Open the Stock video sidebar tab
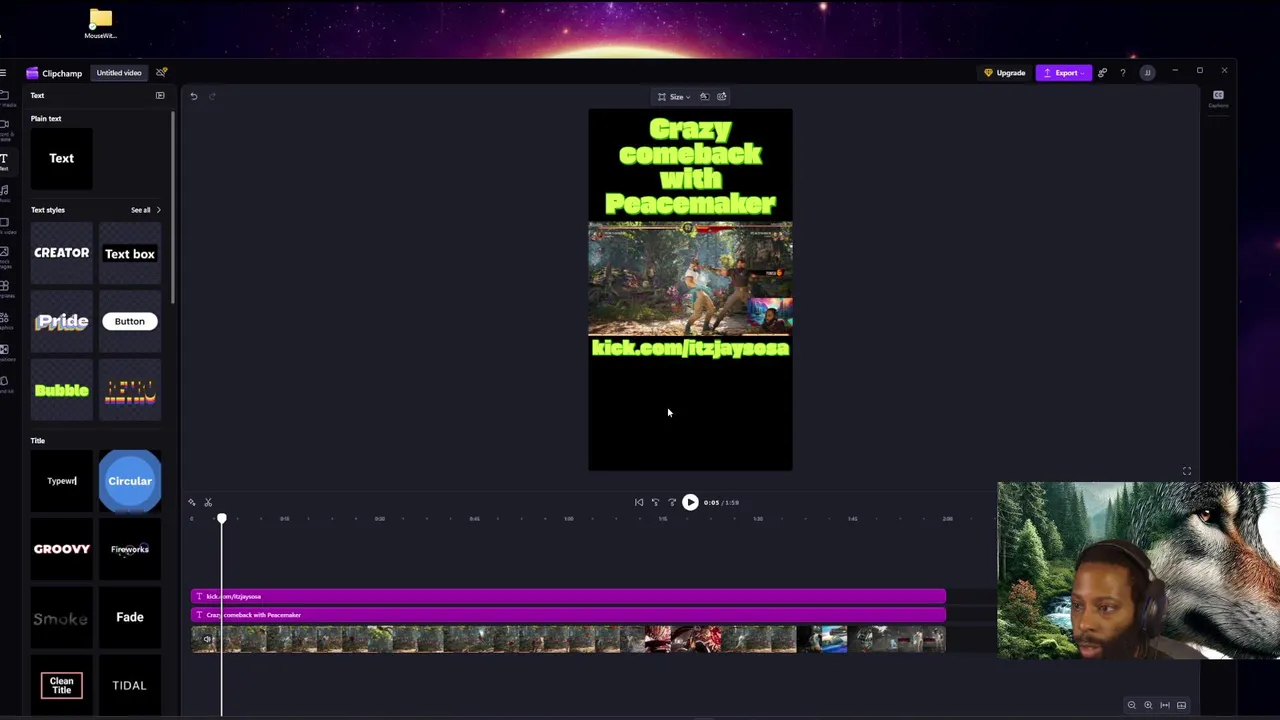1280x720 pixels. coord(5,225)
